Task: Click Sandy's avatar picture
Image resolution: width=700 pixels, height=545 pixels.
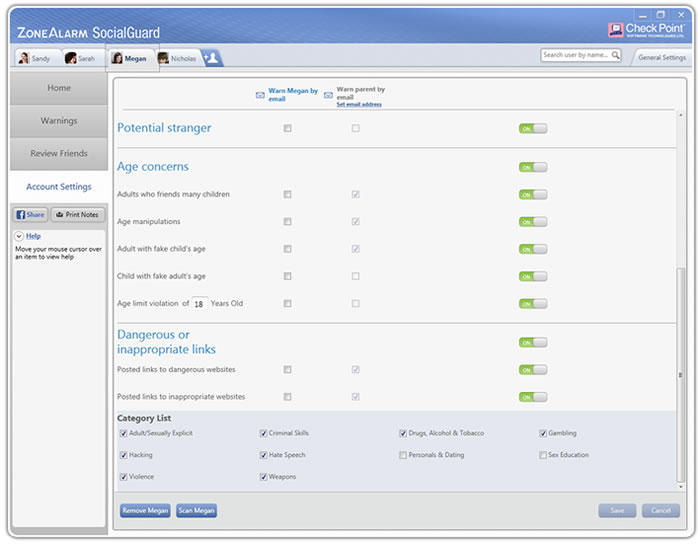Action: 24,58
